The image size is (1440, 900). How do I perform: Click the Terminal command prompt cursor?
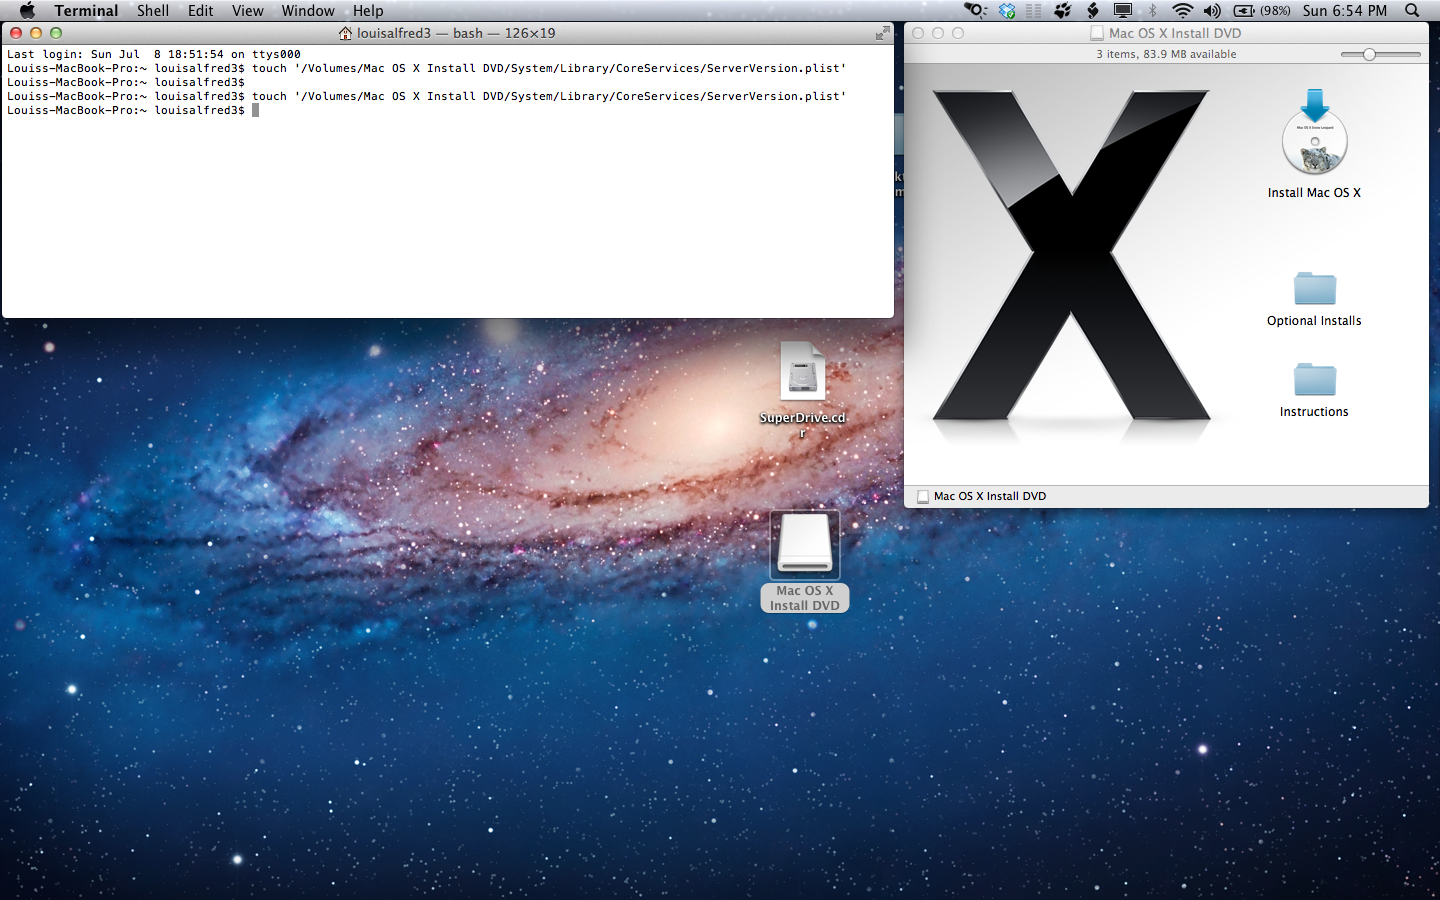coord(255,110)
